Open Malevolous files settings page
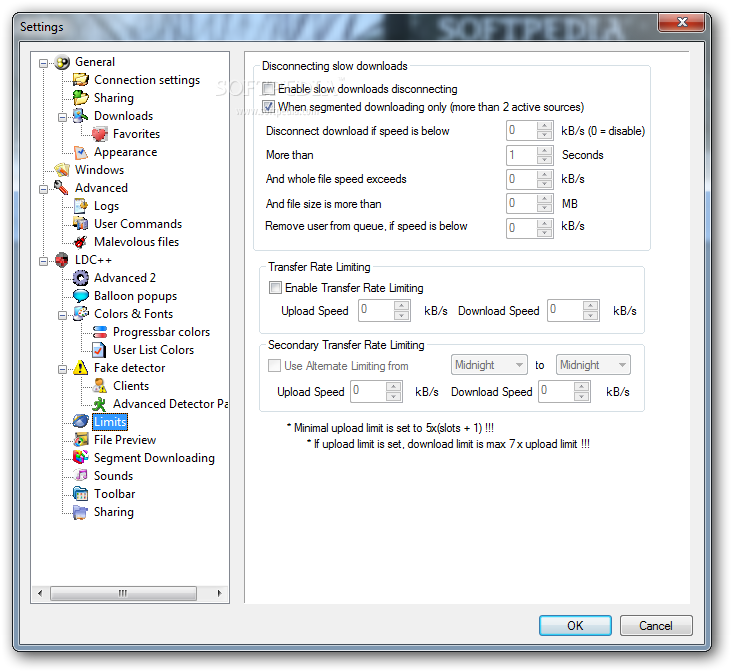Image resolution: width=732 pixels, height=672 pixels. click(x=136, y=242)
